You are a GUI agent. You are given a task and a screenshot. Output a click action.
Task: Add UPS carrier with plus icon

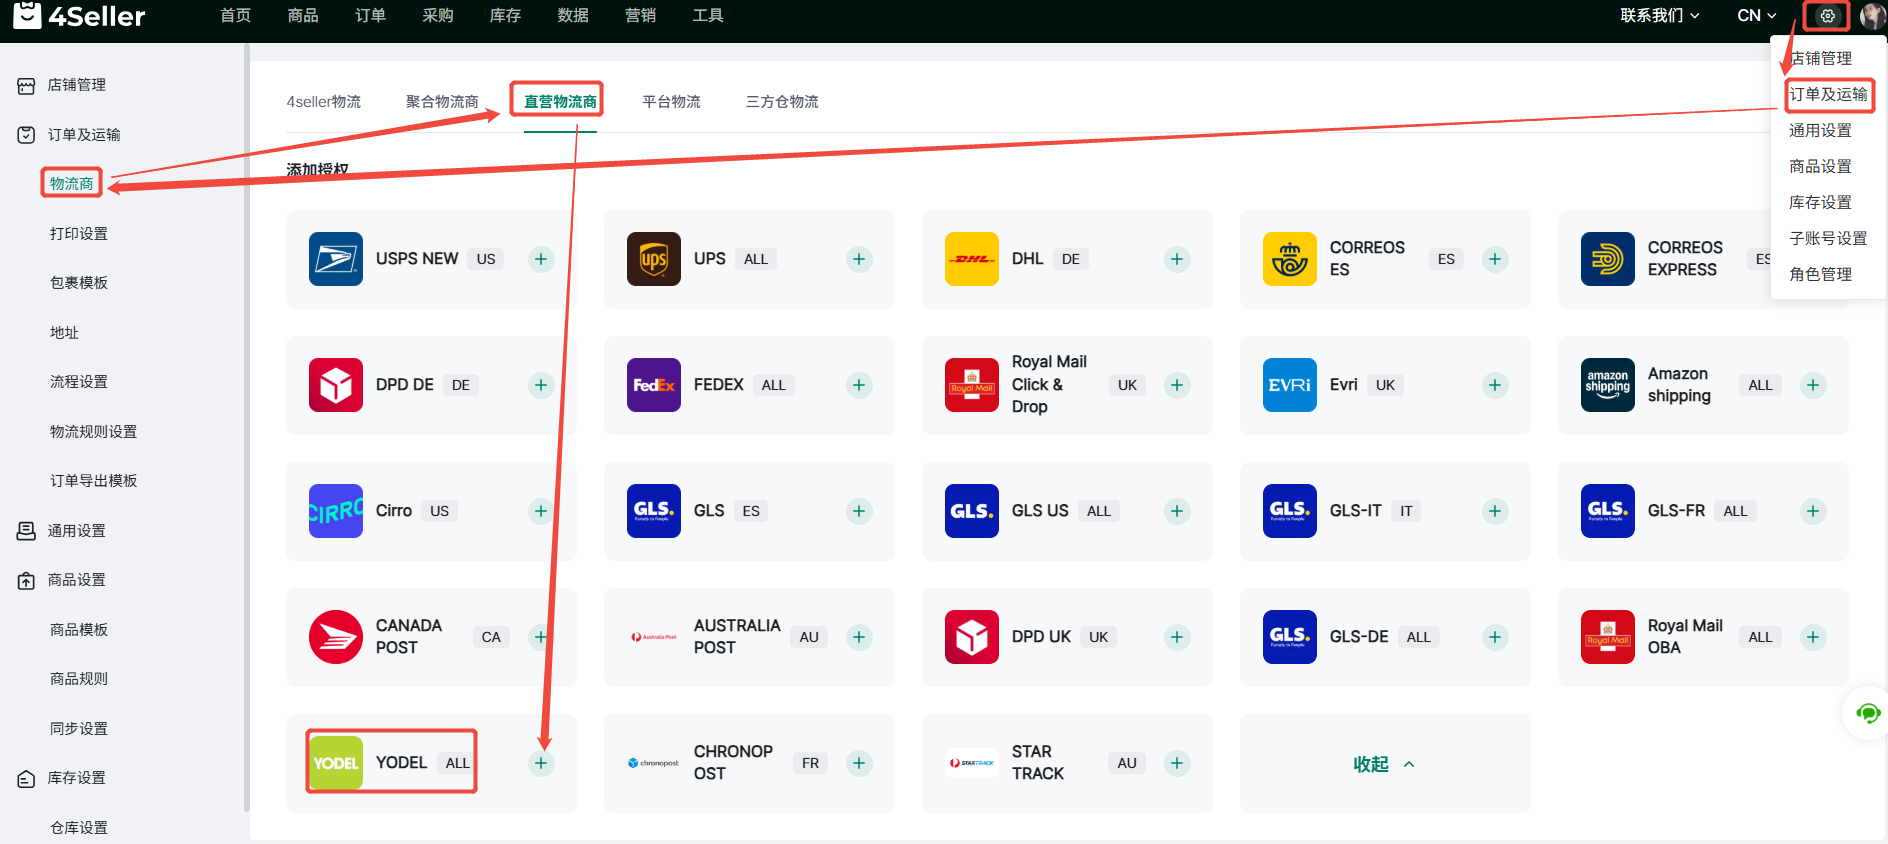coord(859,259)
